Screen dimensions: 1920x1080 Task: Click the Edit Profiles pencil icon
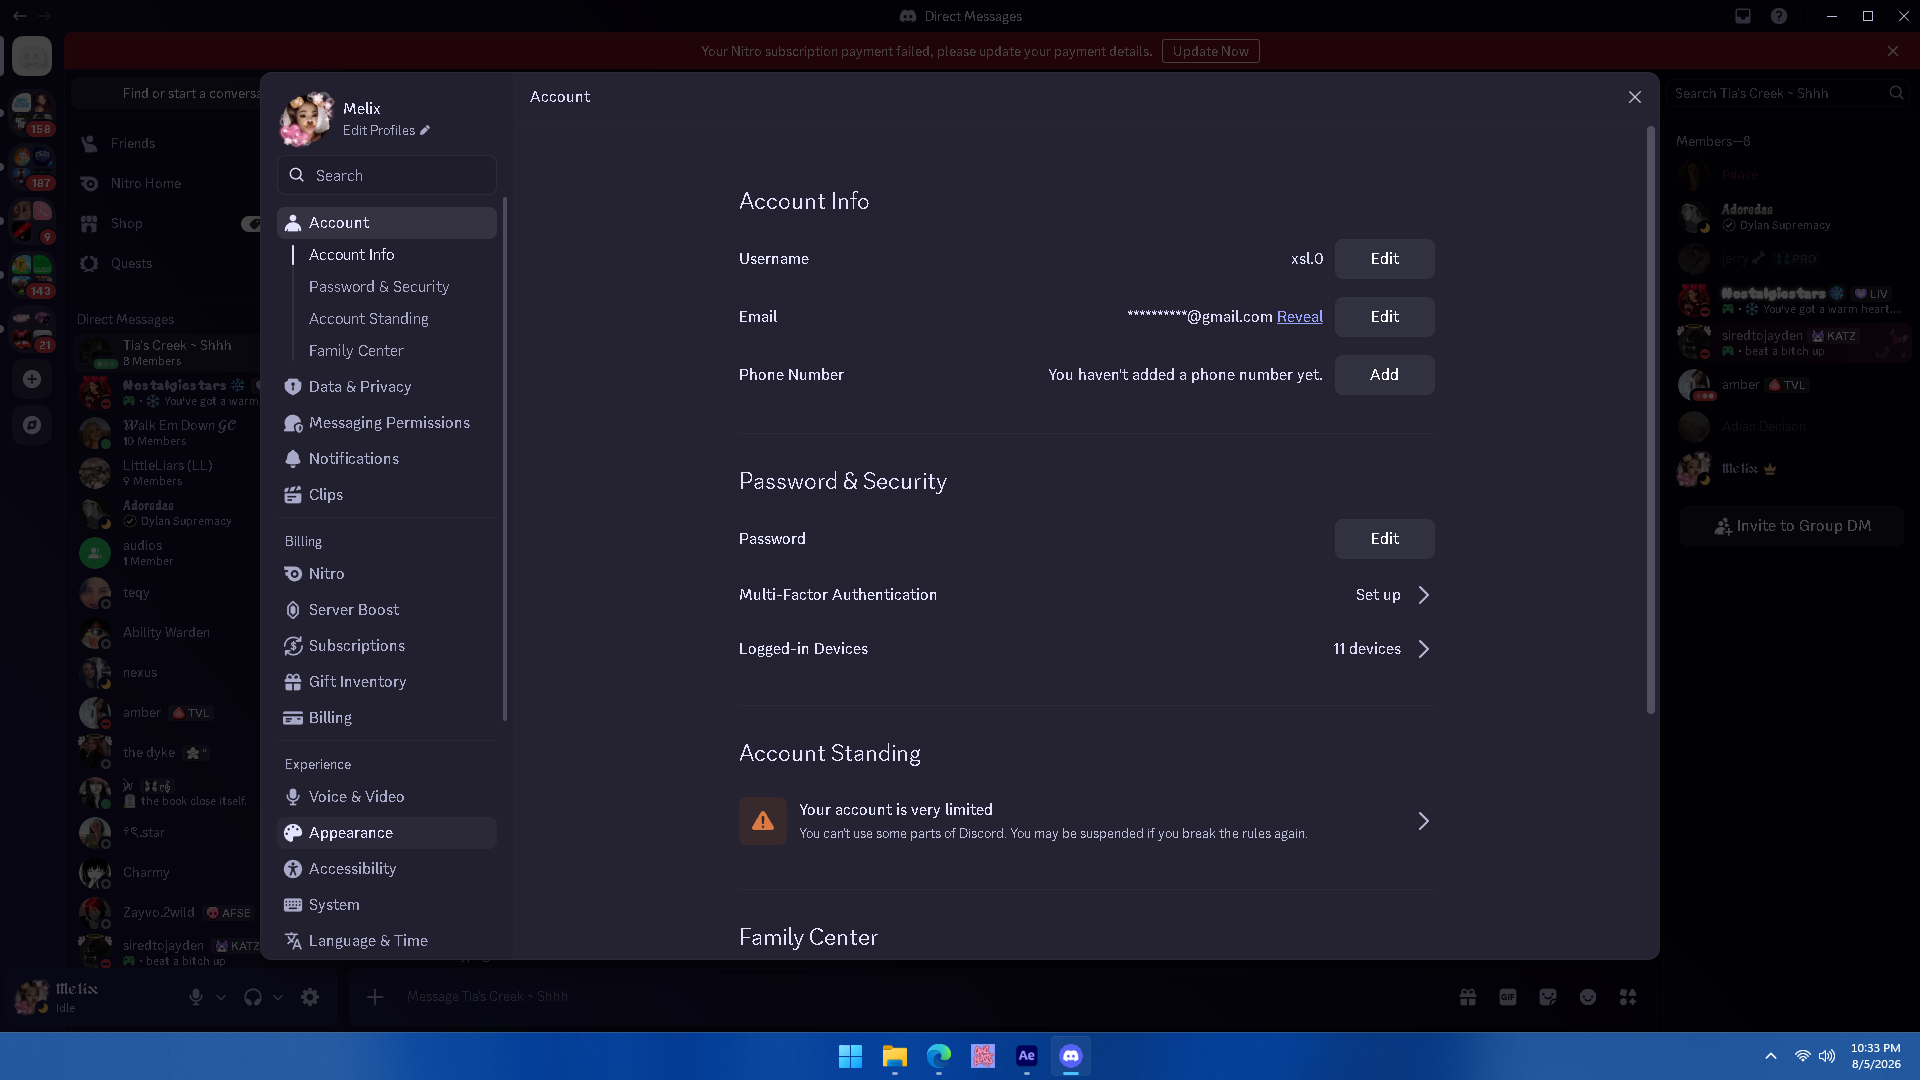pos(425,131)
